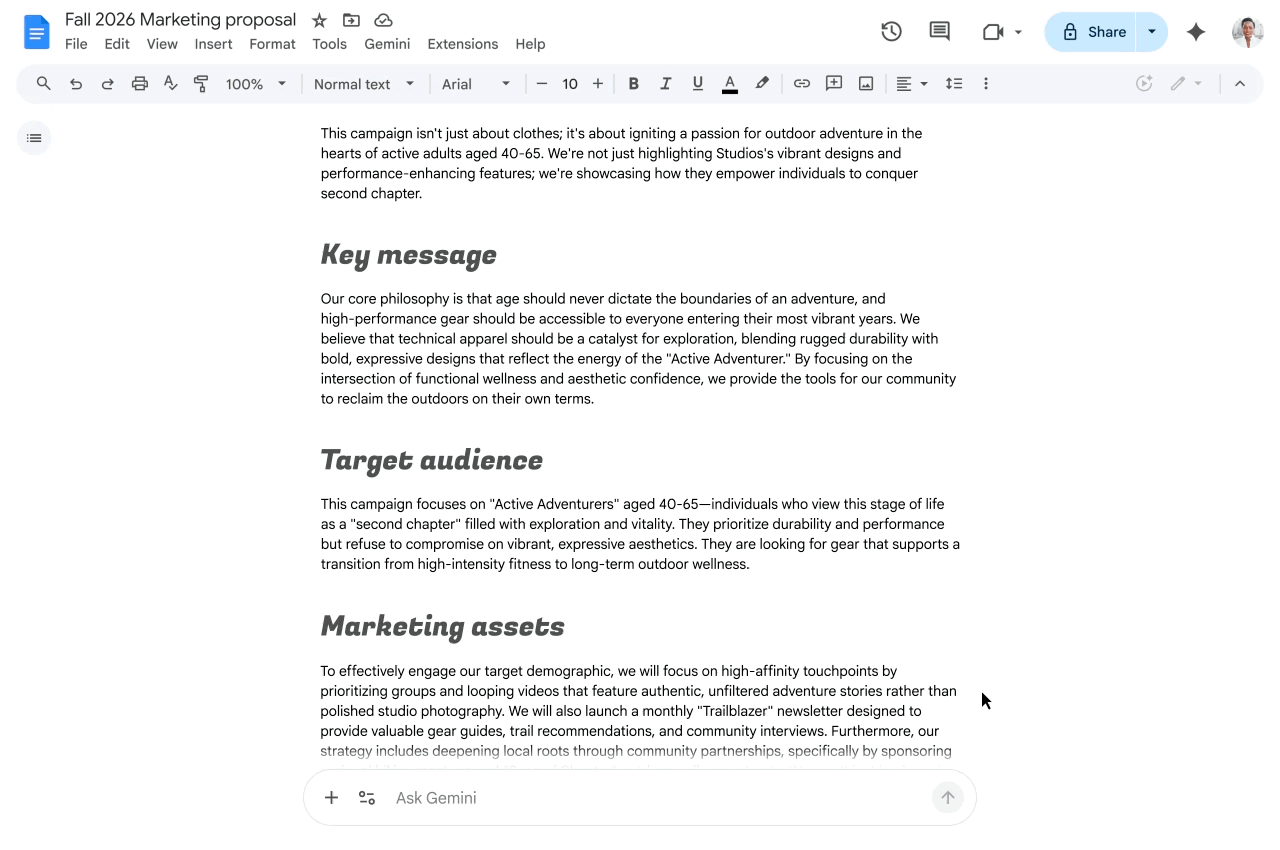1280x850 pixels.
Task: Open the Tools menu
Action: click(330, 44)
